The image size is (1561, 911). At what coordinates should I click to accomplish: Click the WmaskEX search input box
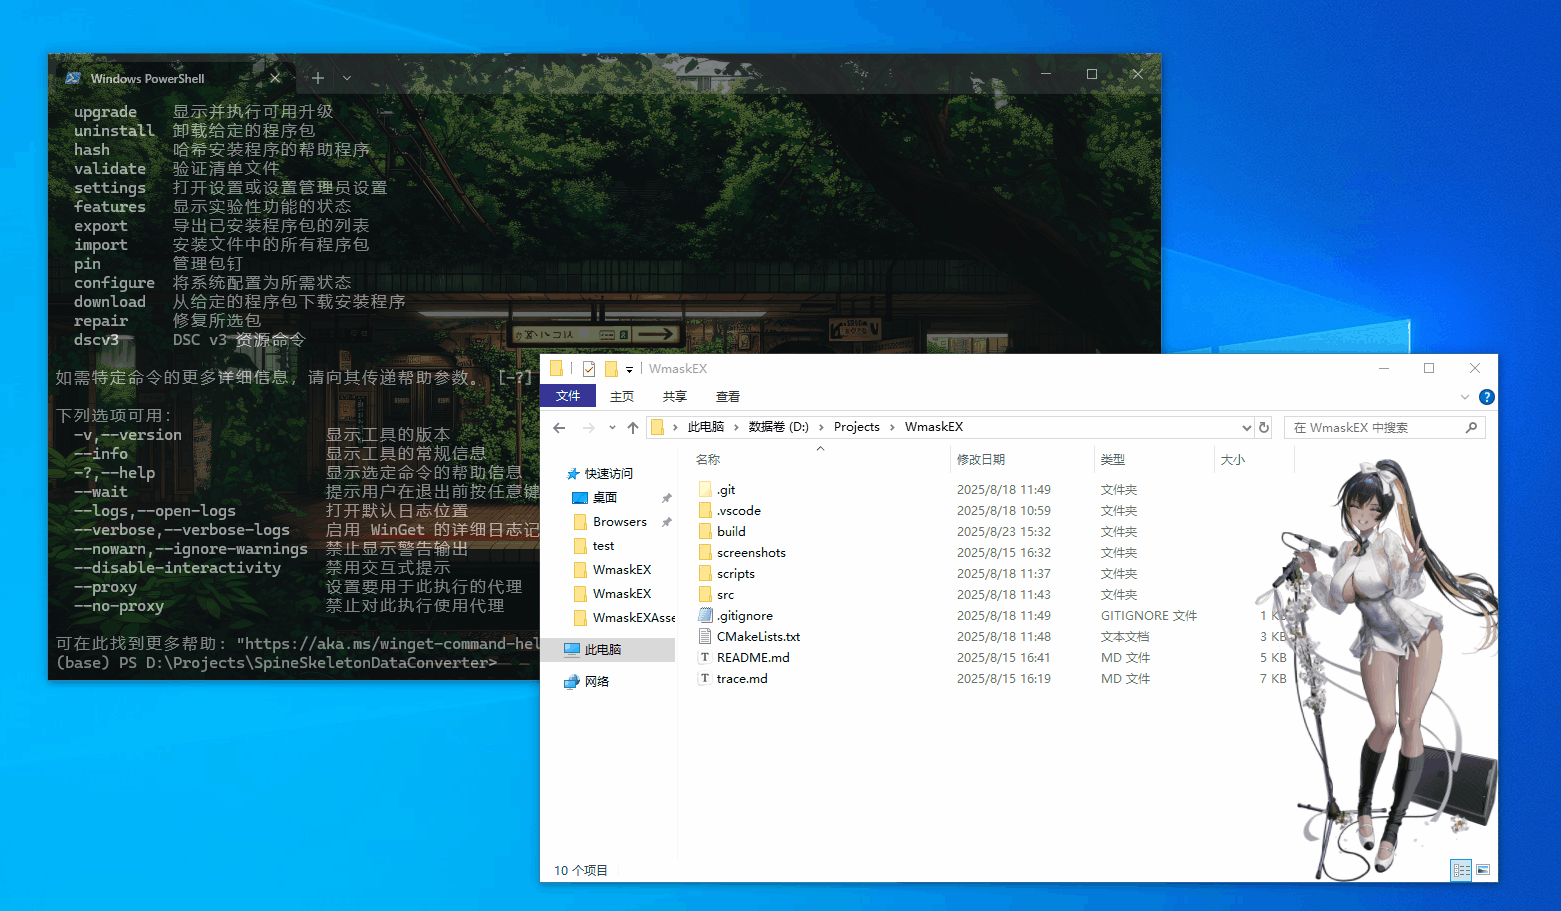(x=1375, y=428)
